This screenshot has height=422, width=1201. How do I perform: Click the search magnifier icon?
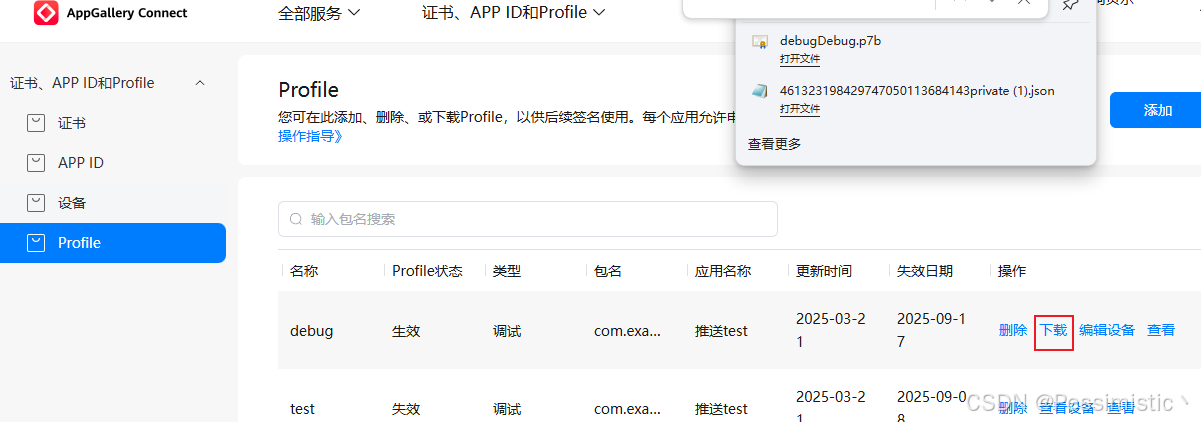(x=296, y=219)
